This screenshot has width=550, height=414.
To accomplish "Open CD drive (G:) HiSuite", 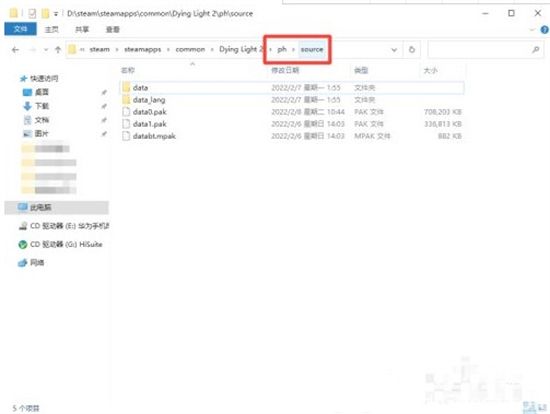I will [60, 244].
